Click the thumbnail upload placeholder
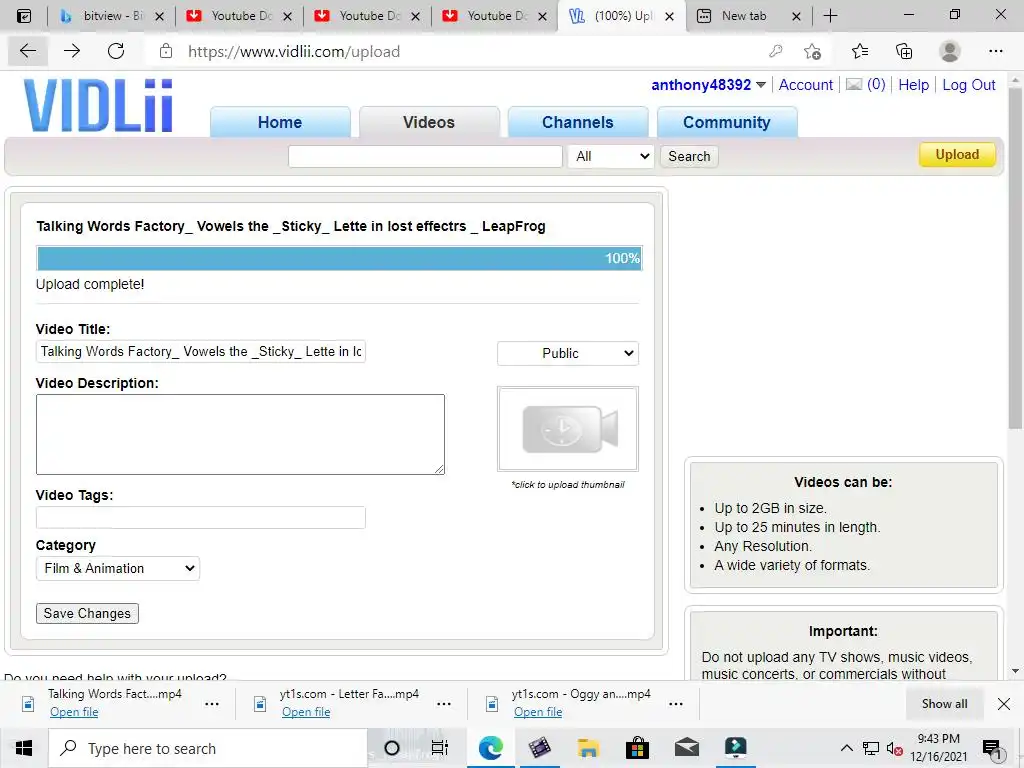The width and height of the screenshot is (1024, 768). (568, 428)
